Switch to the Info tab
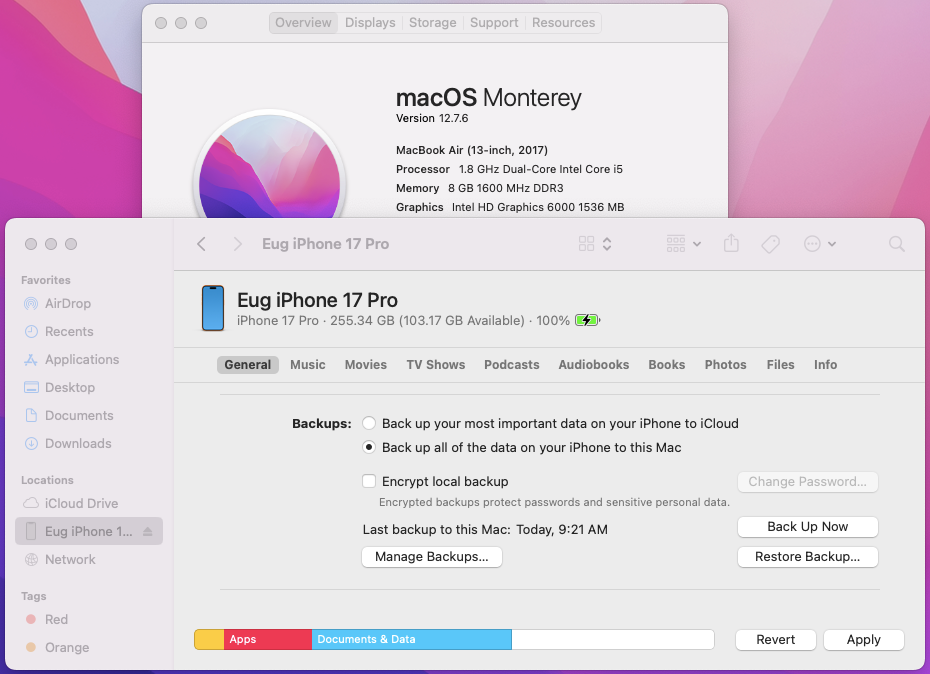 (x=826, y=365)
